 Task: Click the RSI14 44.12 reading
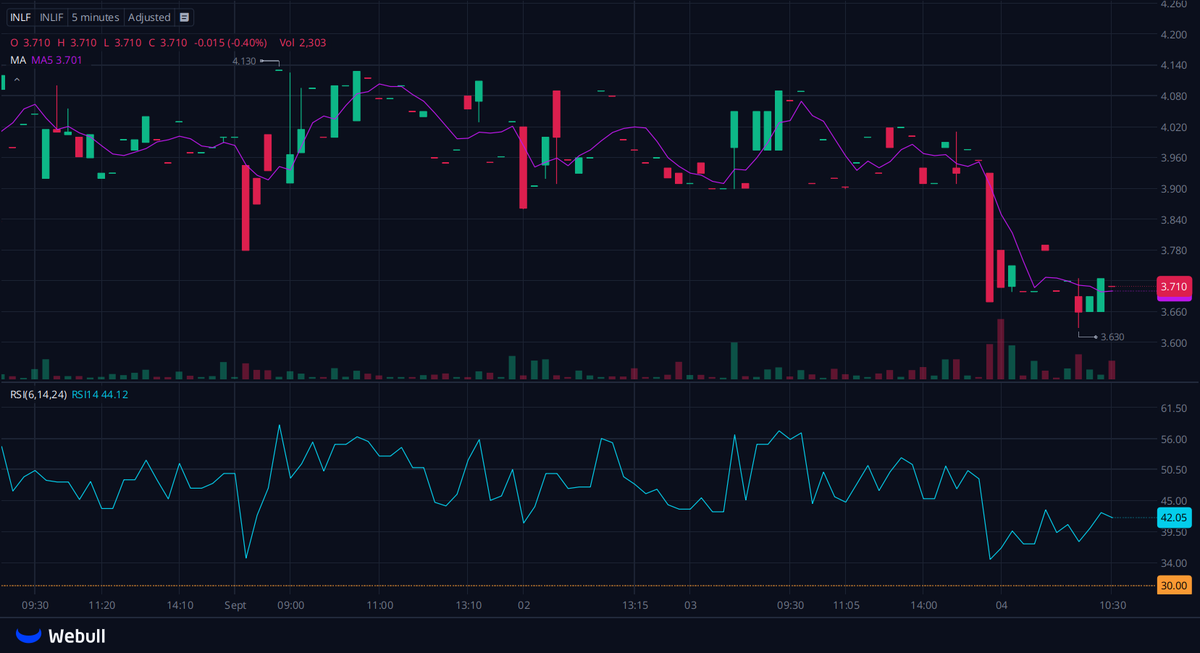coord(100,395)
